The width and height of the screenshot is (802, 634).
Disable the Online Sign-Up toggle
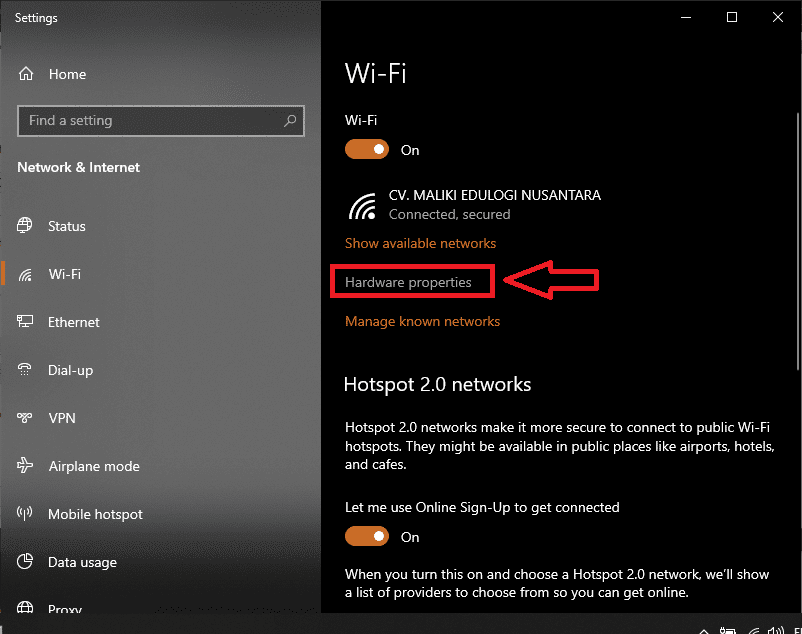[366, 537]
